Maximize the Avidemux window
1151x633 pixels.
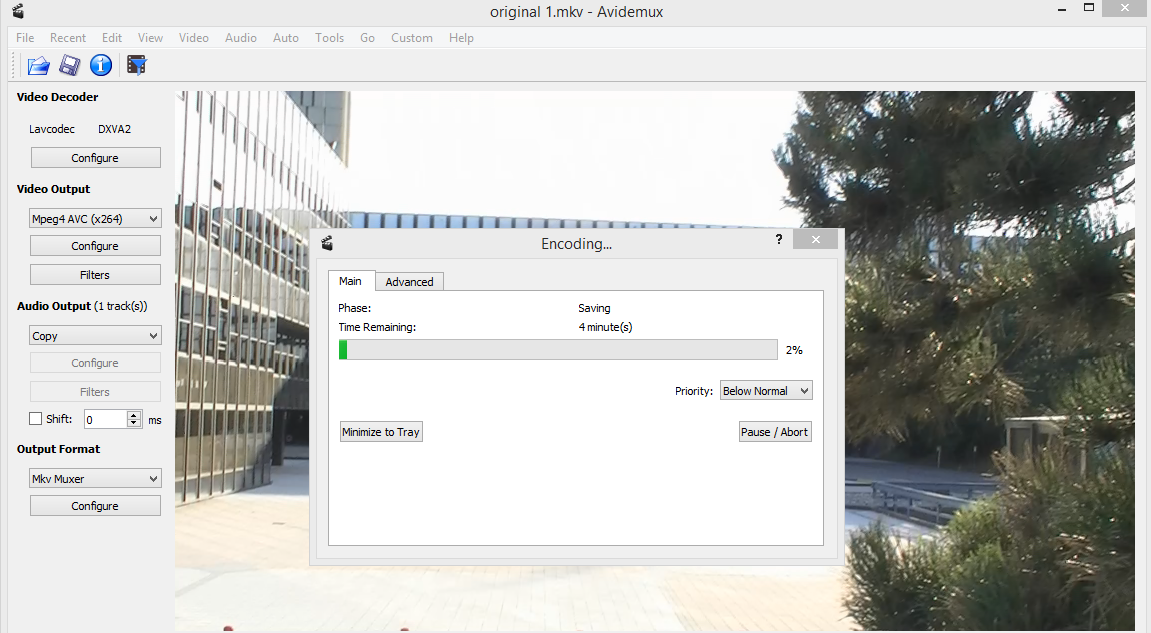pyautogui.click(x=1089, y=8)
